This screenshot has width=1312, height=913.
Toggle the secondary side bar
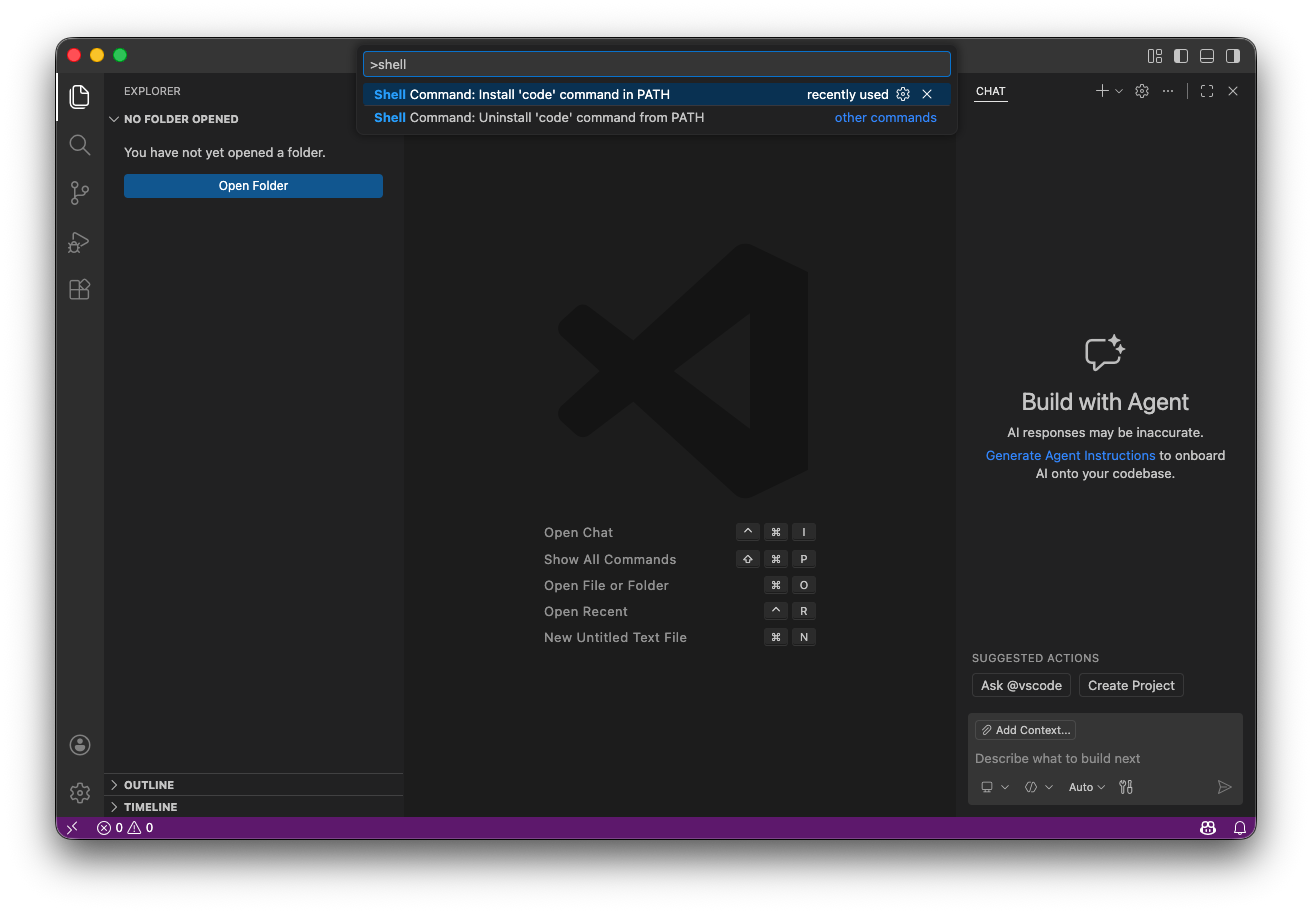click(1233, 56)
